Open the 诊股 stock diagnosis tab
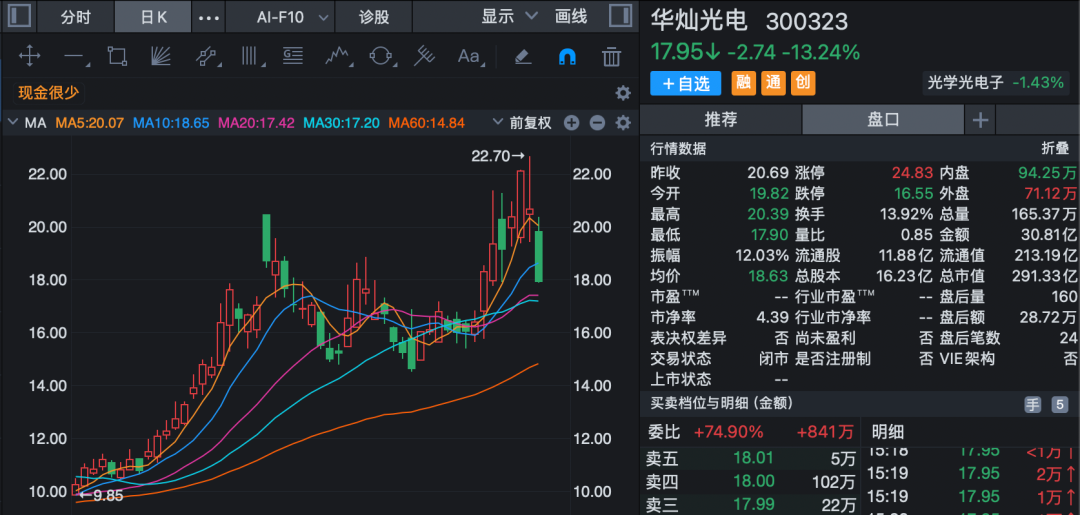Viewport: 1080px width, 515px height. [x=374, y=17]
